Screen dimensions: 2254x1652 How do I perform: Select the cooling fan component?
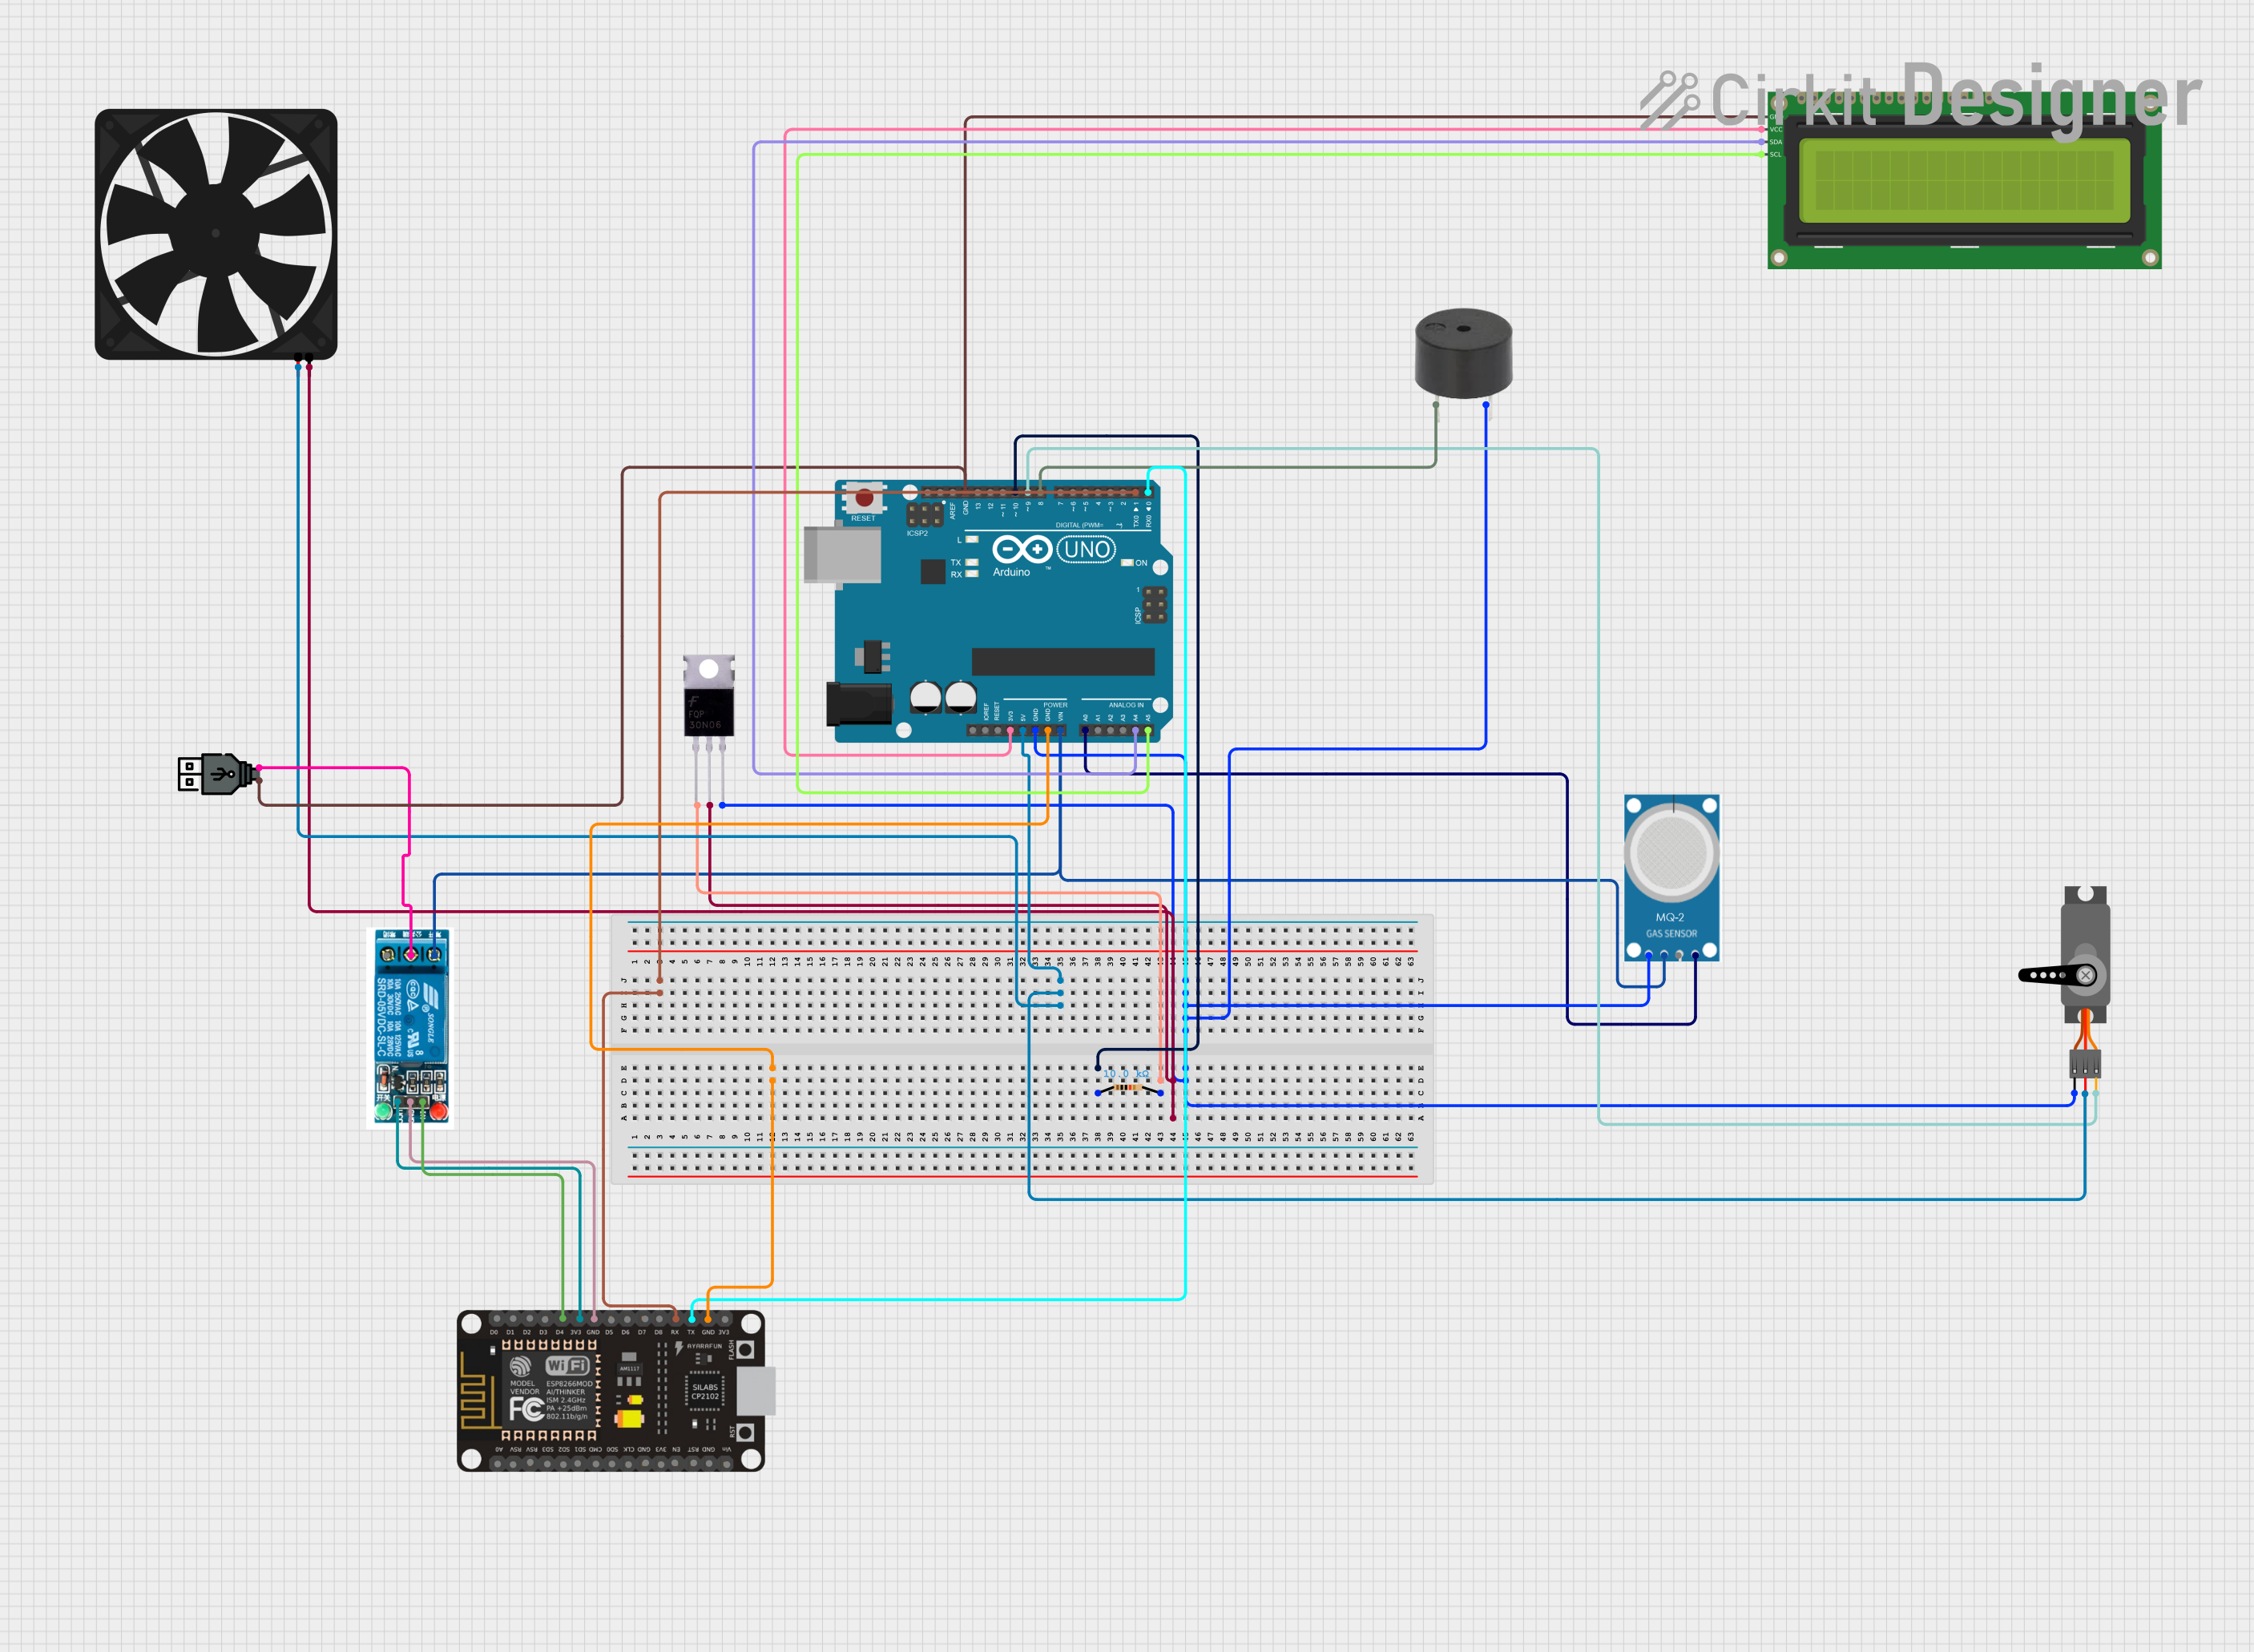[216, 234]
